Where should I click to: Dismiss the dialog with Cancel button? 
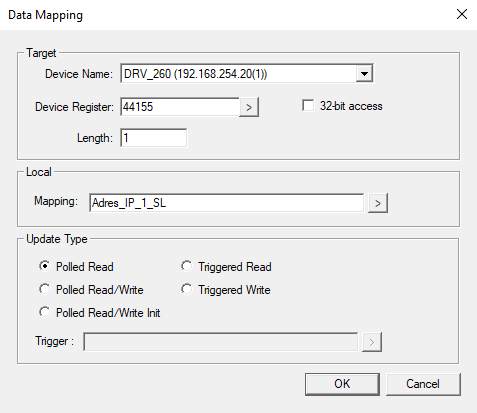click(x=423, y=384)
